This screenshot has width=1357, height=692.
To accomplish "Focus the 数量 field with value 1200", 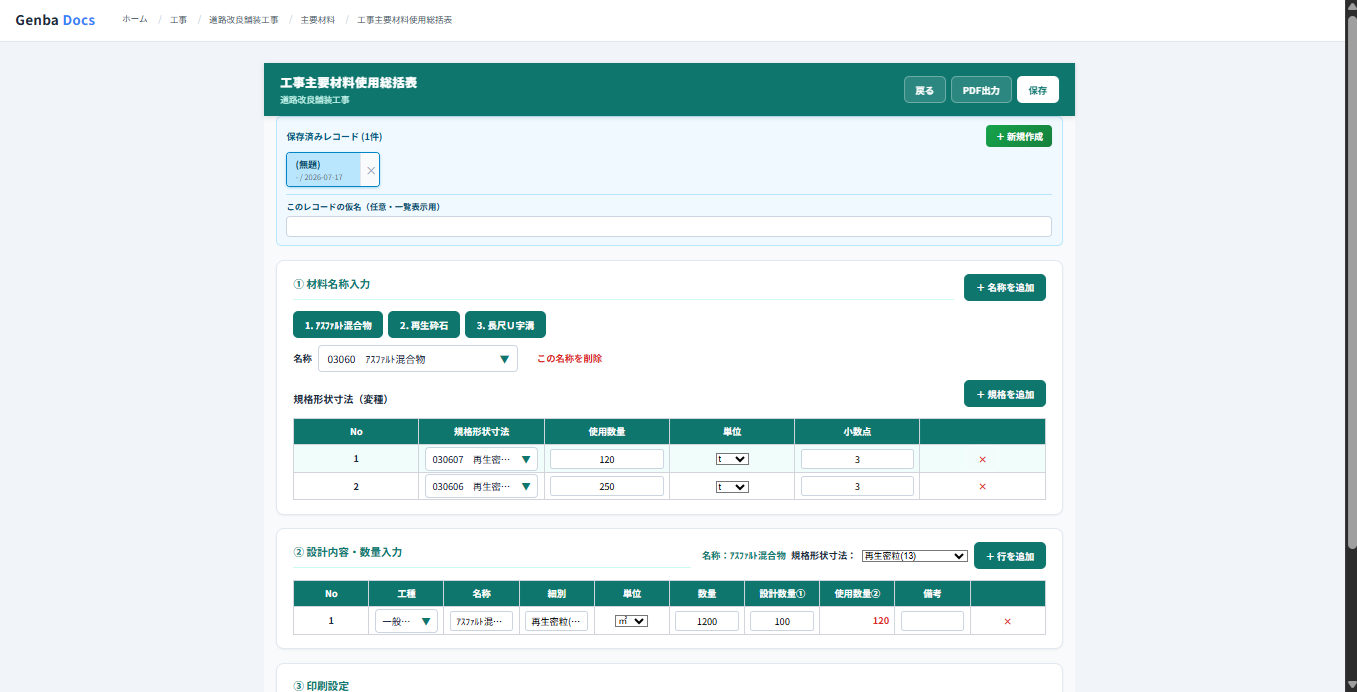I will [707, 621].
